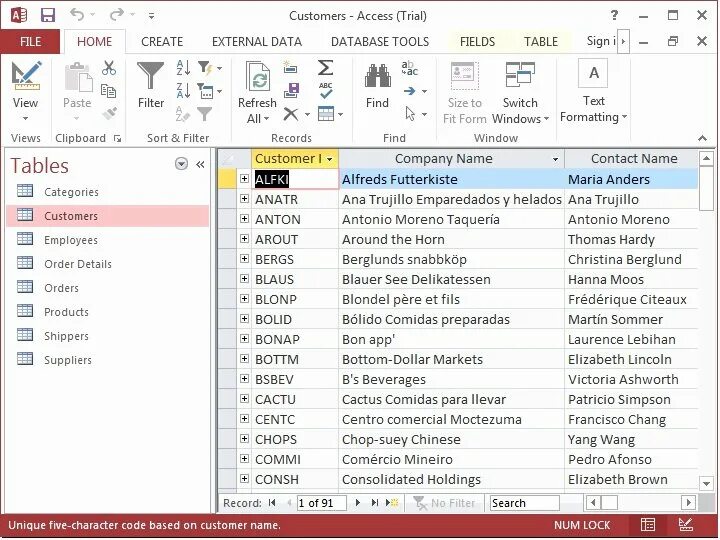Click the Replace ab-ac icon

(410, 68)
